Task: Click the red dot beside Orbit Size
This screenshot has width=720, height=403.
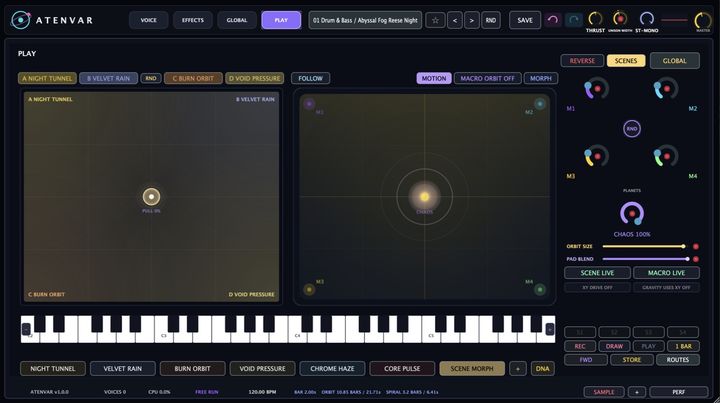Action: tap(696, 246)
